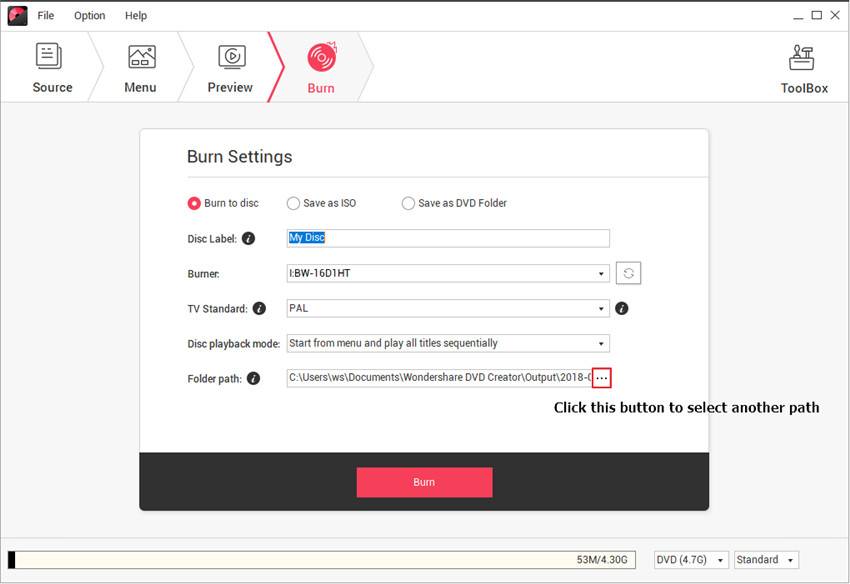Browse folder path with ellipsis button

(602, 378)
